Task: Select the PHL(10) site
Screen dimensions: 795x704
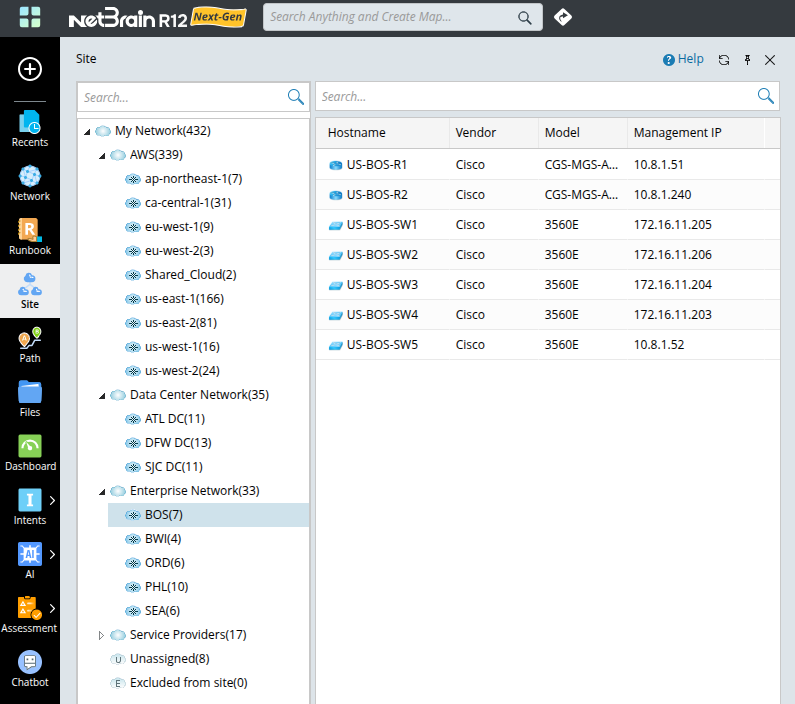Action: 166,587
